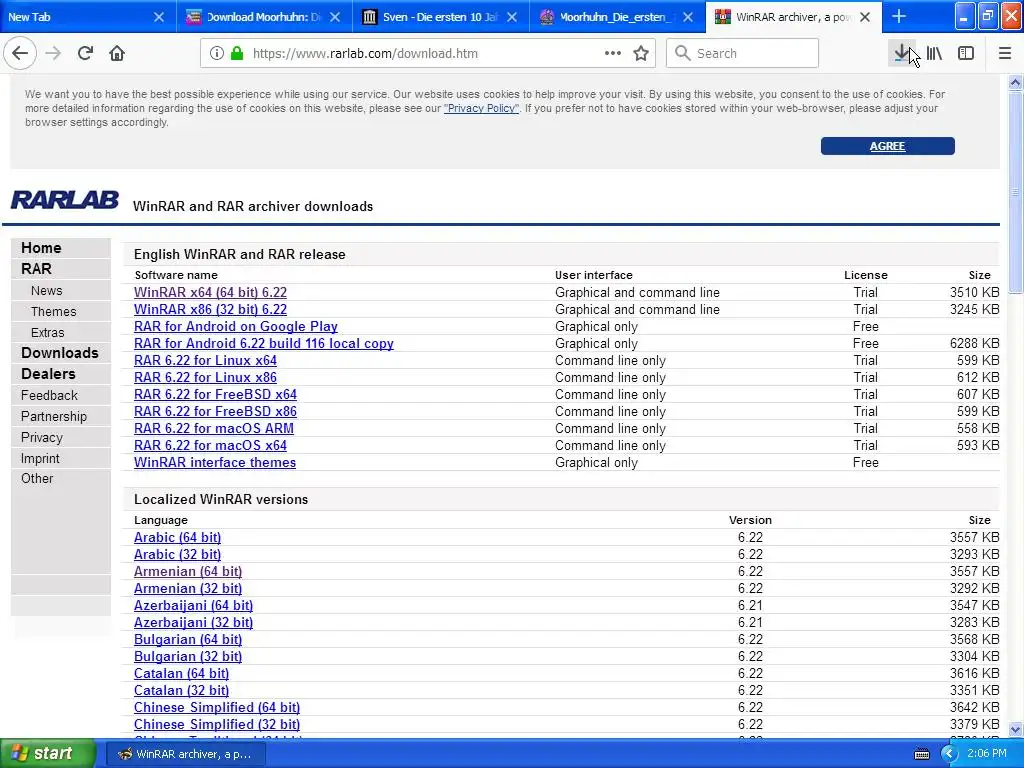This screenshot has height=768, width=1024.
Task: Open Downloads in the sidebar
Action: pyautogui.click(x=59, y=353)
